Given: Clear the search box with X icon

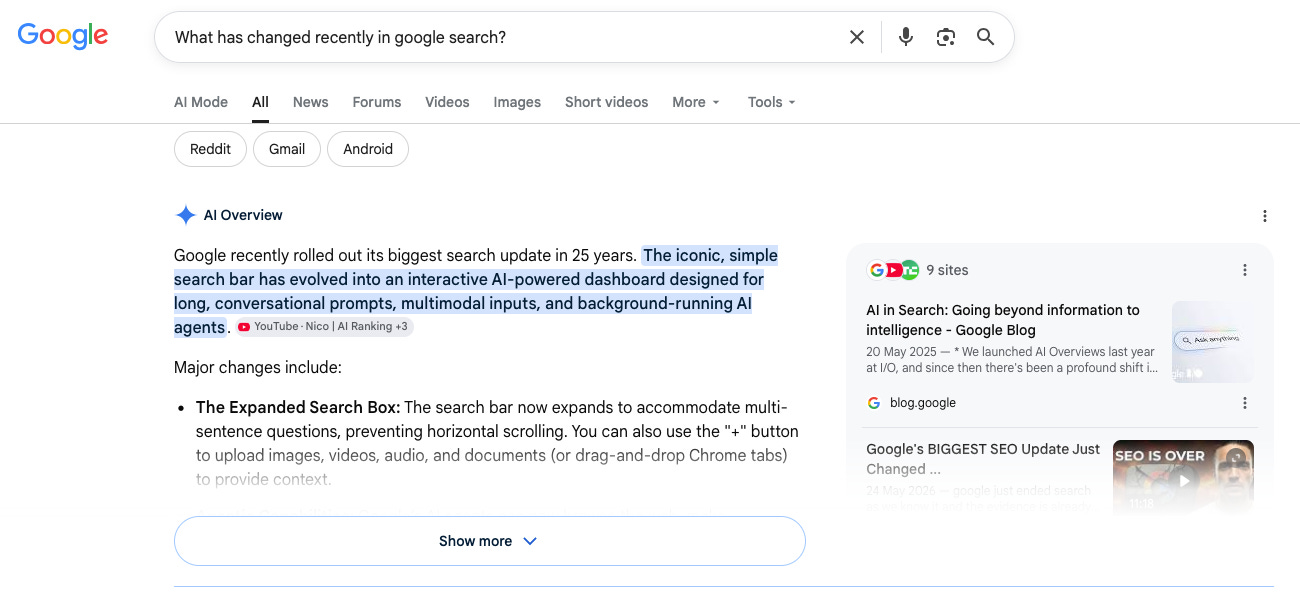Looking at the screenshot, I should 857,37.
